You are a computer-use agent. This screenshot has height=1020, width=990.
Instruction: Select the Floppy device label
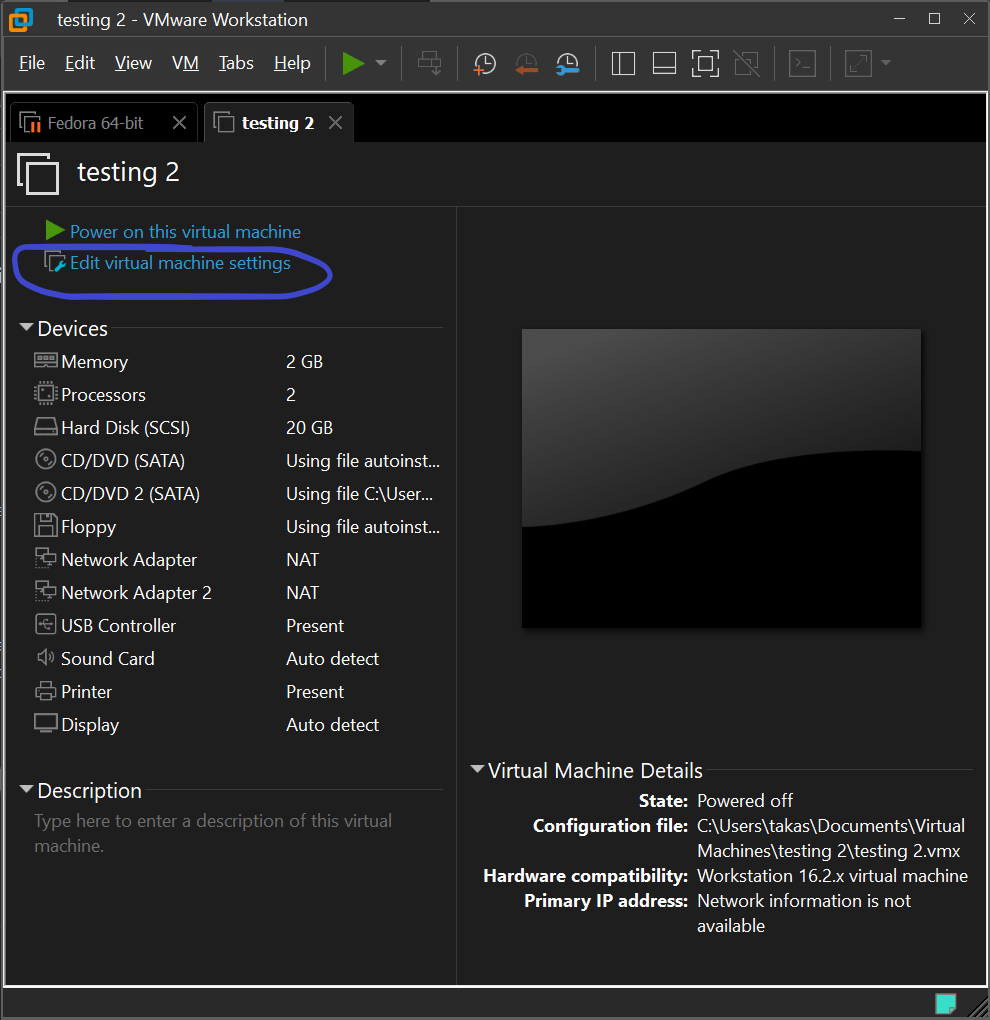point(88,527)
